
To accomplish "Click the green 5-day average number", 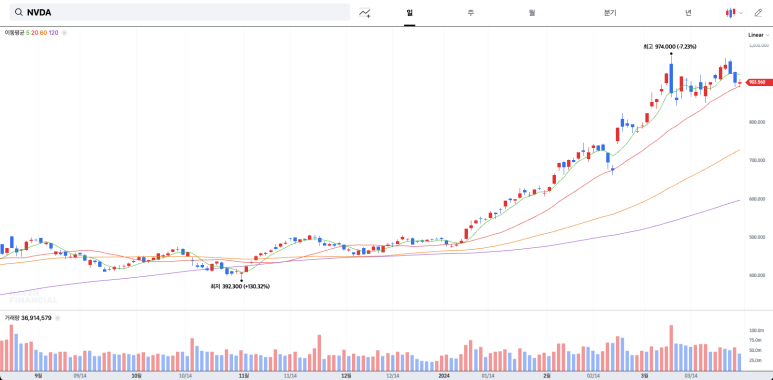I will 28,33.
